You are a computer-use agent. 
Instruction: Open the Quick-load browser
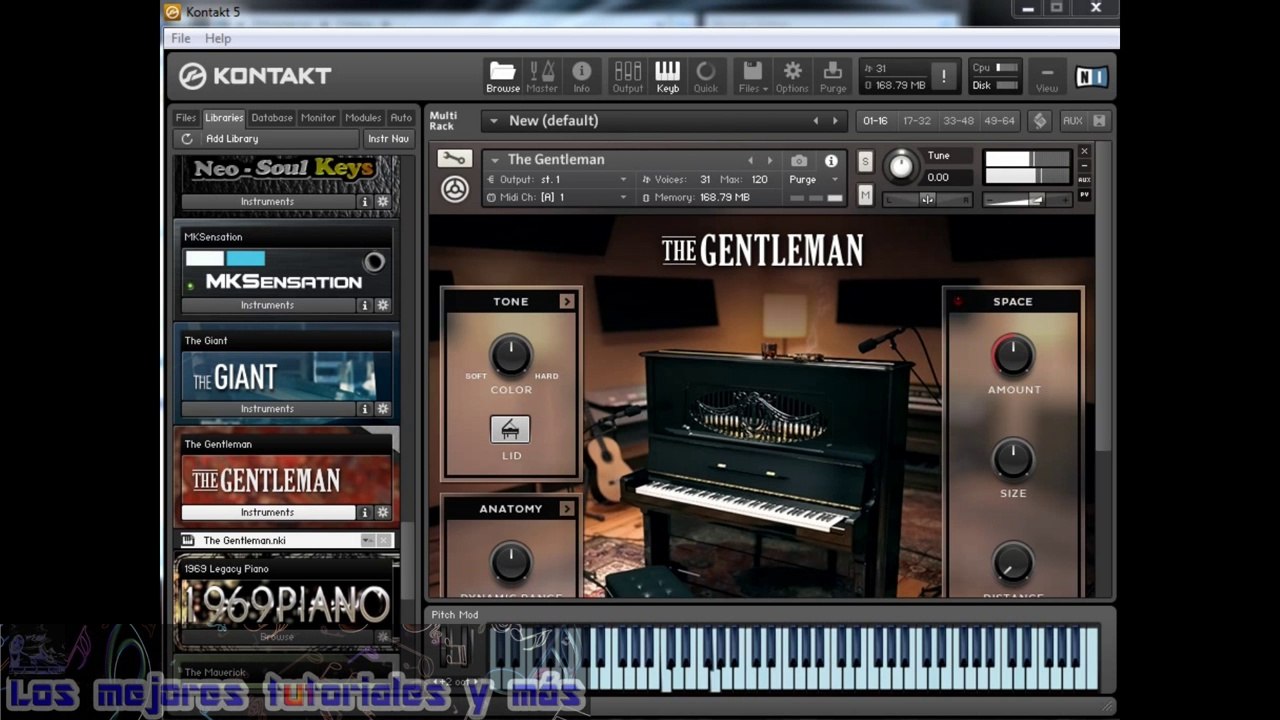(706, 76)
